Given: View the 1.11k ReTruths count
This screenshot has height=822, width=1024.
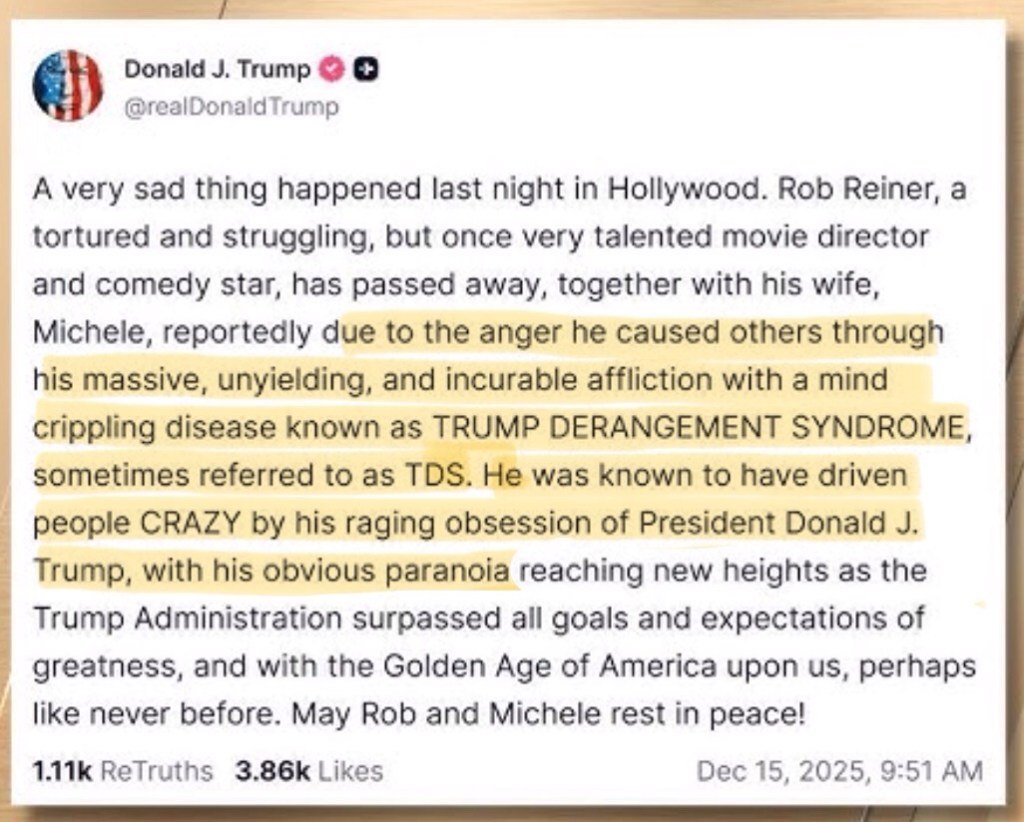Looking at the screenshot, I should [122, 771].
